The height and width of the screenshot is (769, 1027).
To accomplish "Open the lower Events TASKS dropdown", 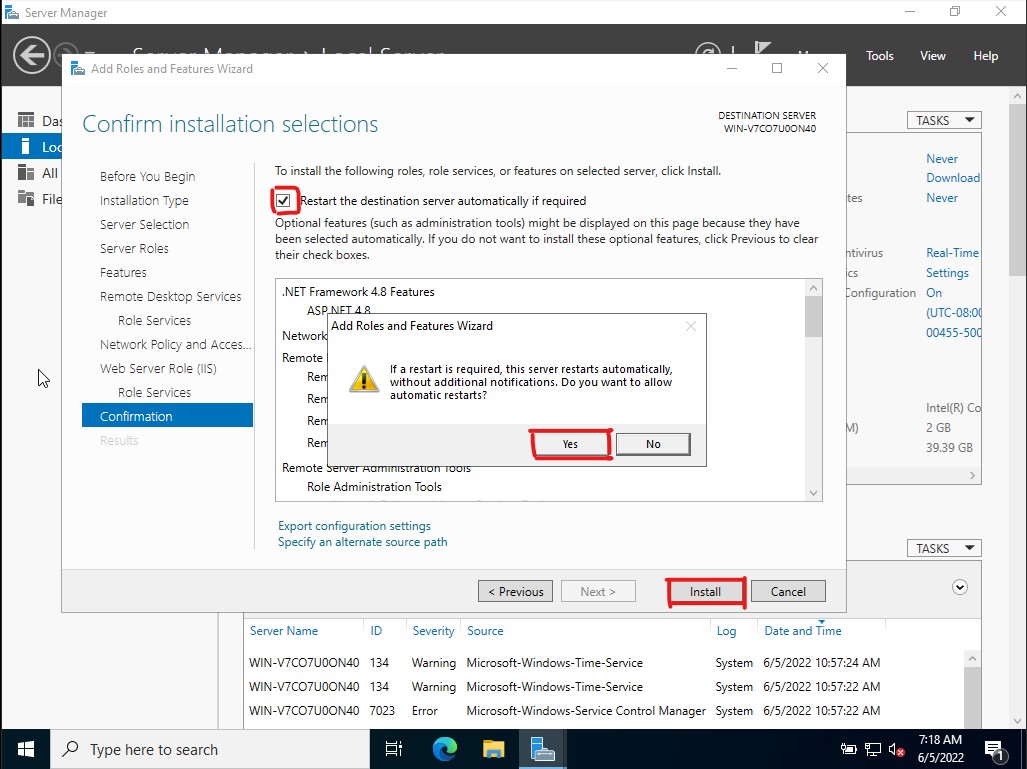I will (x=944, y=548).
